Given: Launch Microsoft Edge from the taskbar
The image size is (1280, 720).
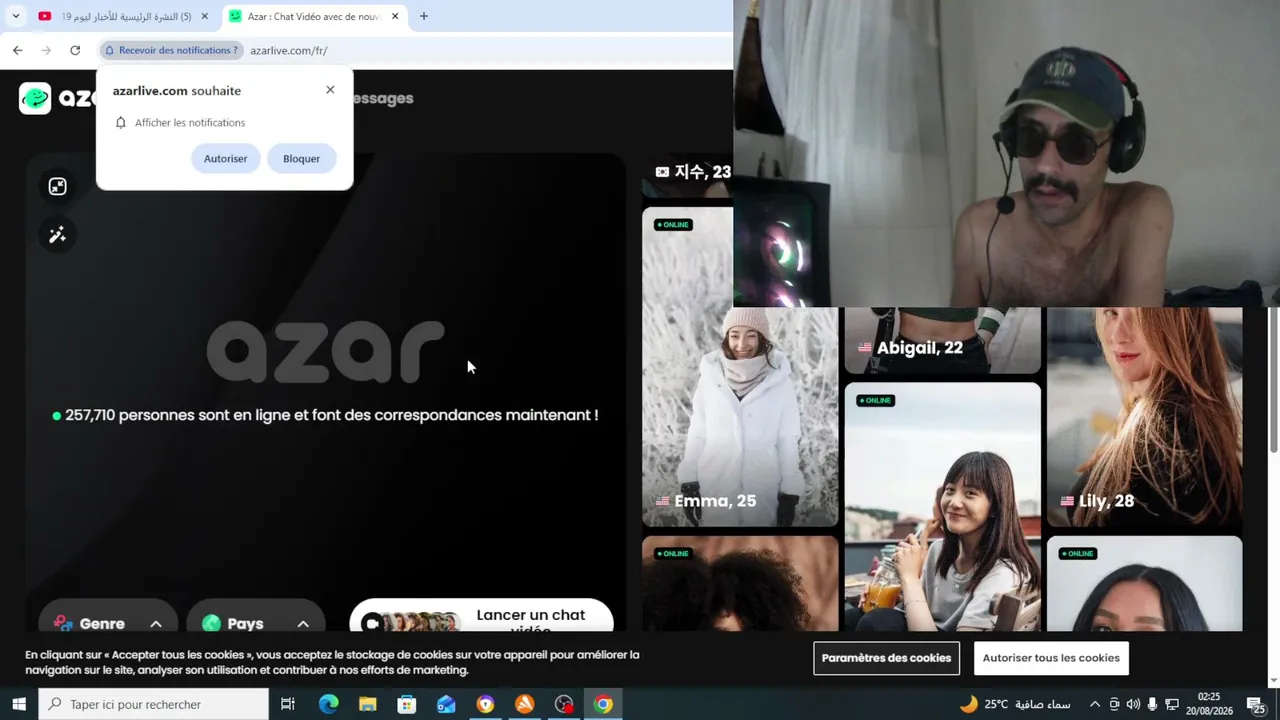Looking at the screenshot, I should 328,704.
